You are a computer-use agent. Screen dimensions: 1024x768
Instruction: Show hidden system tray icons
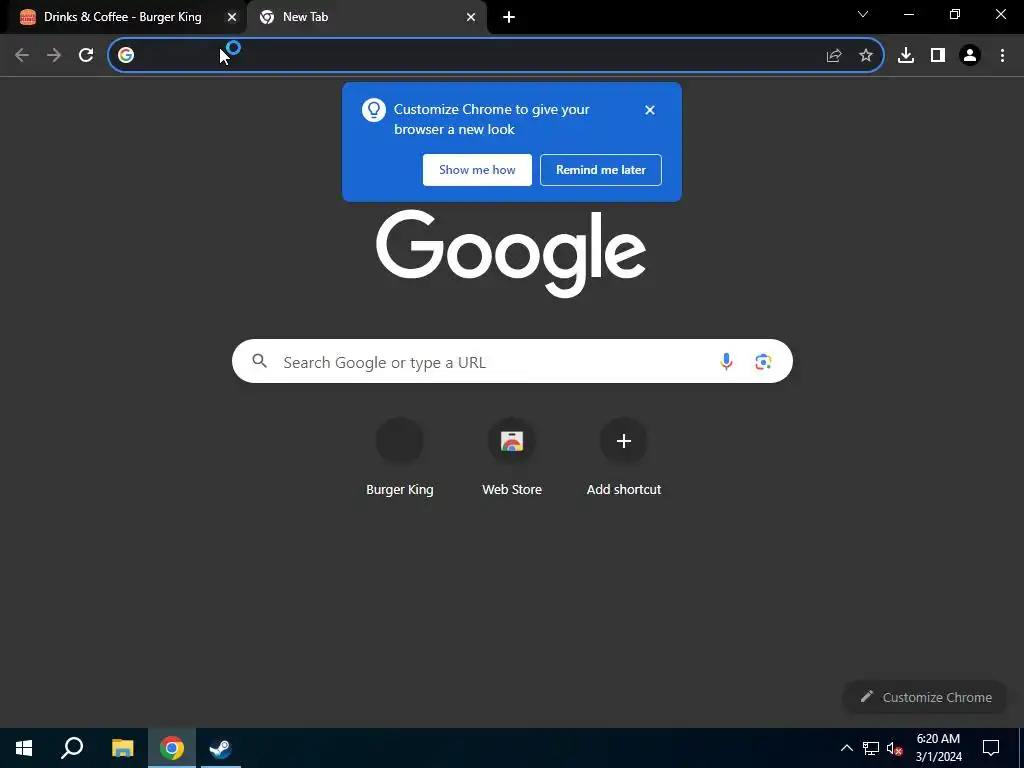point(846,748)
